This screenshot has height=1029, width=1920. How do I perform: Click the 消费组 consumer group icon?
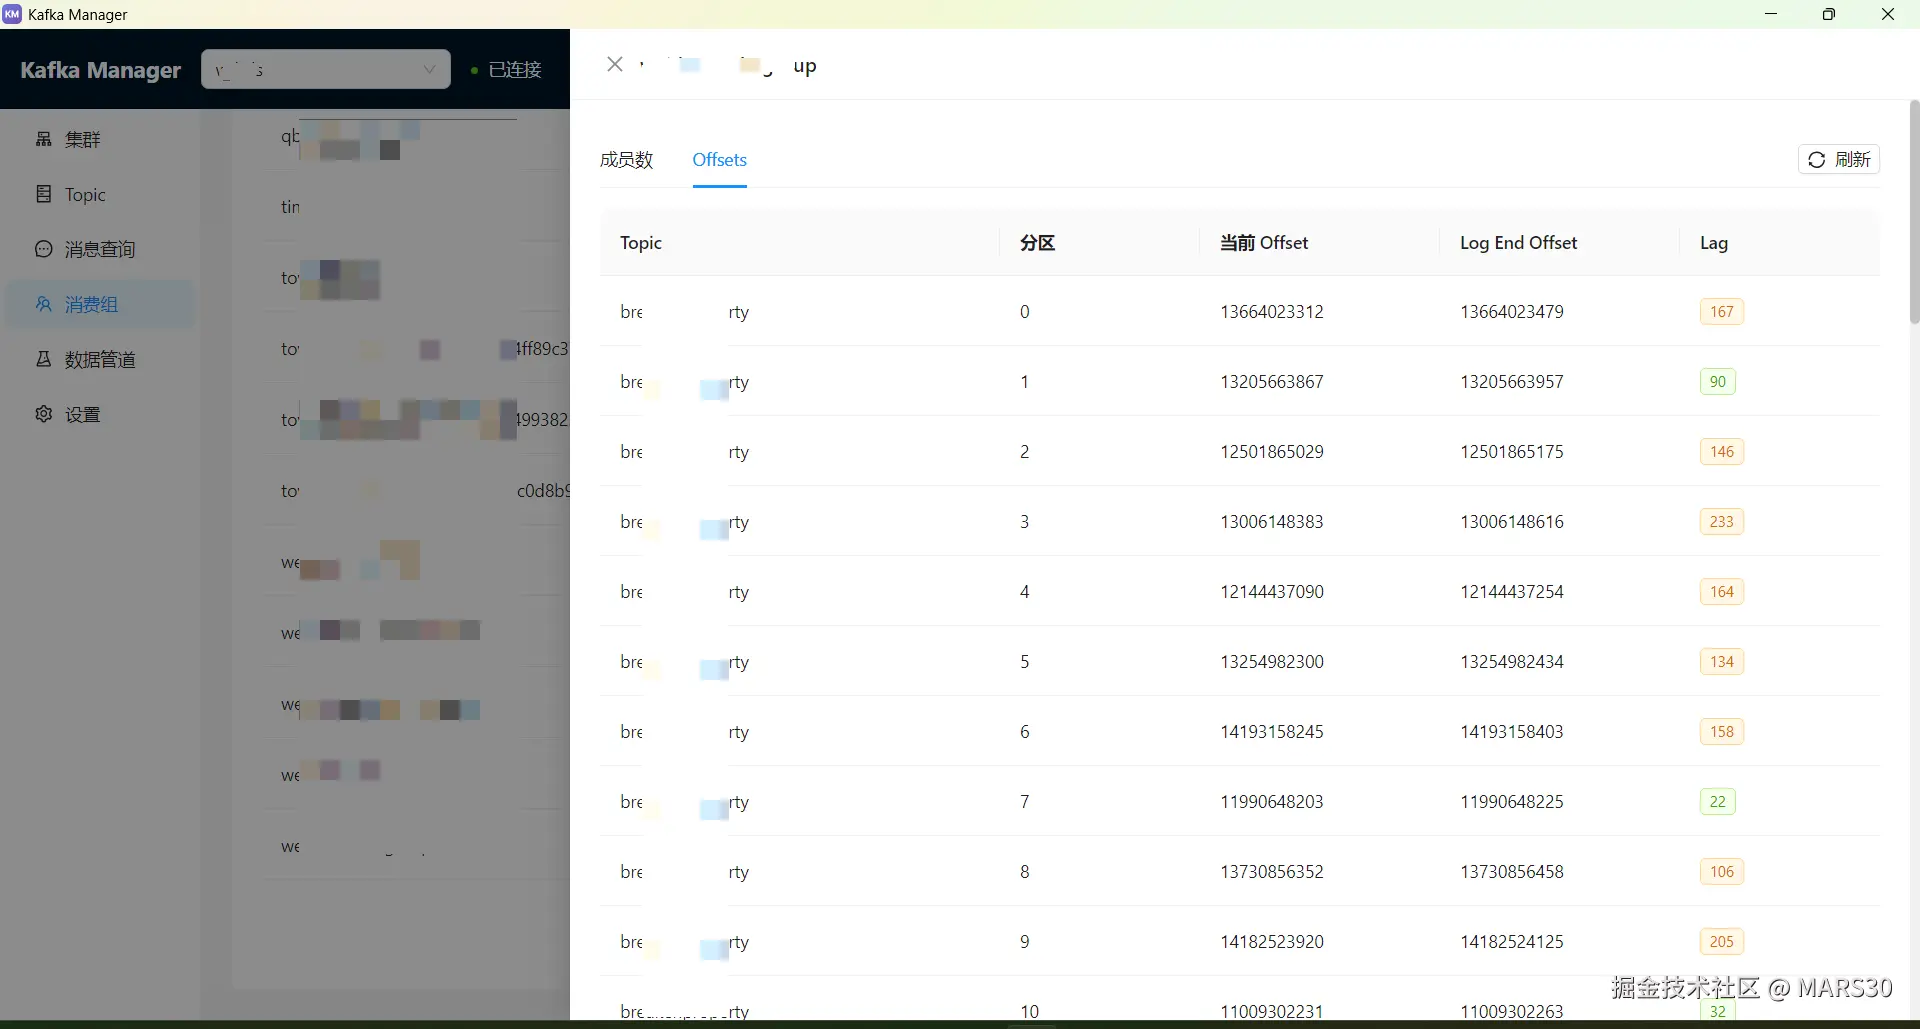[44, 304]
